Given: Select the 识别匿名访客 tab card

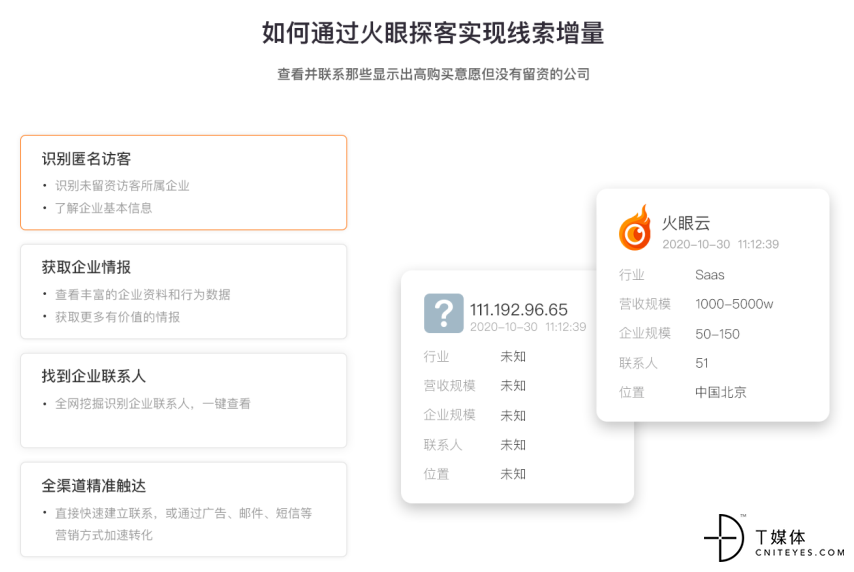Looking at the screenshot, I should [184, 182].
